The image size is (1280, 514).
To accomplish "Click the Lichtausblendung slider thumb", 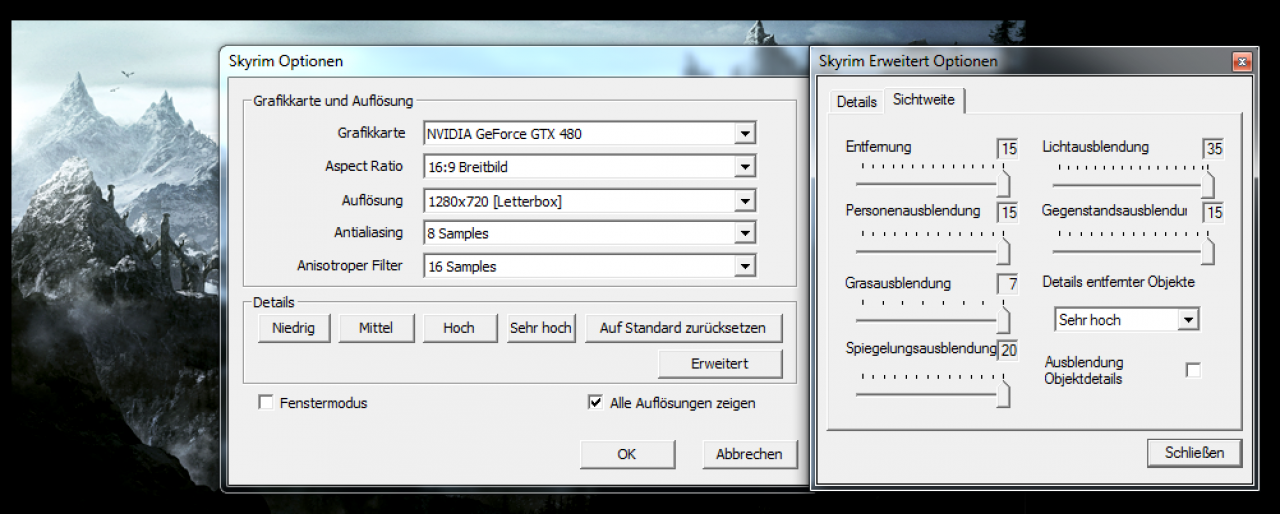I will click(x=1208, y=185).
